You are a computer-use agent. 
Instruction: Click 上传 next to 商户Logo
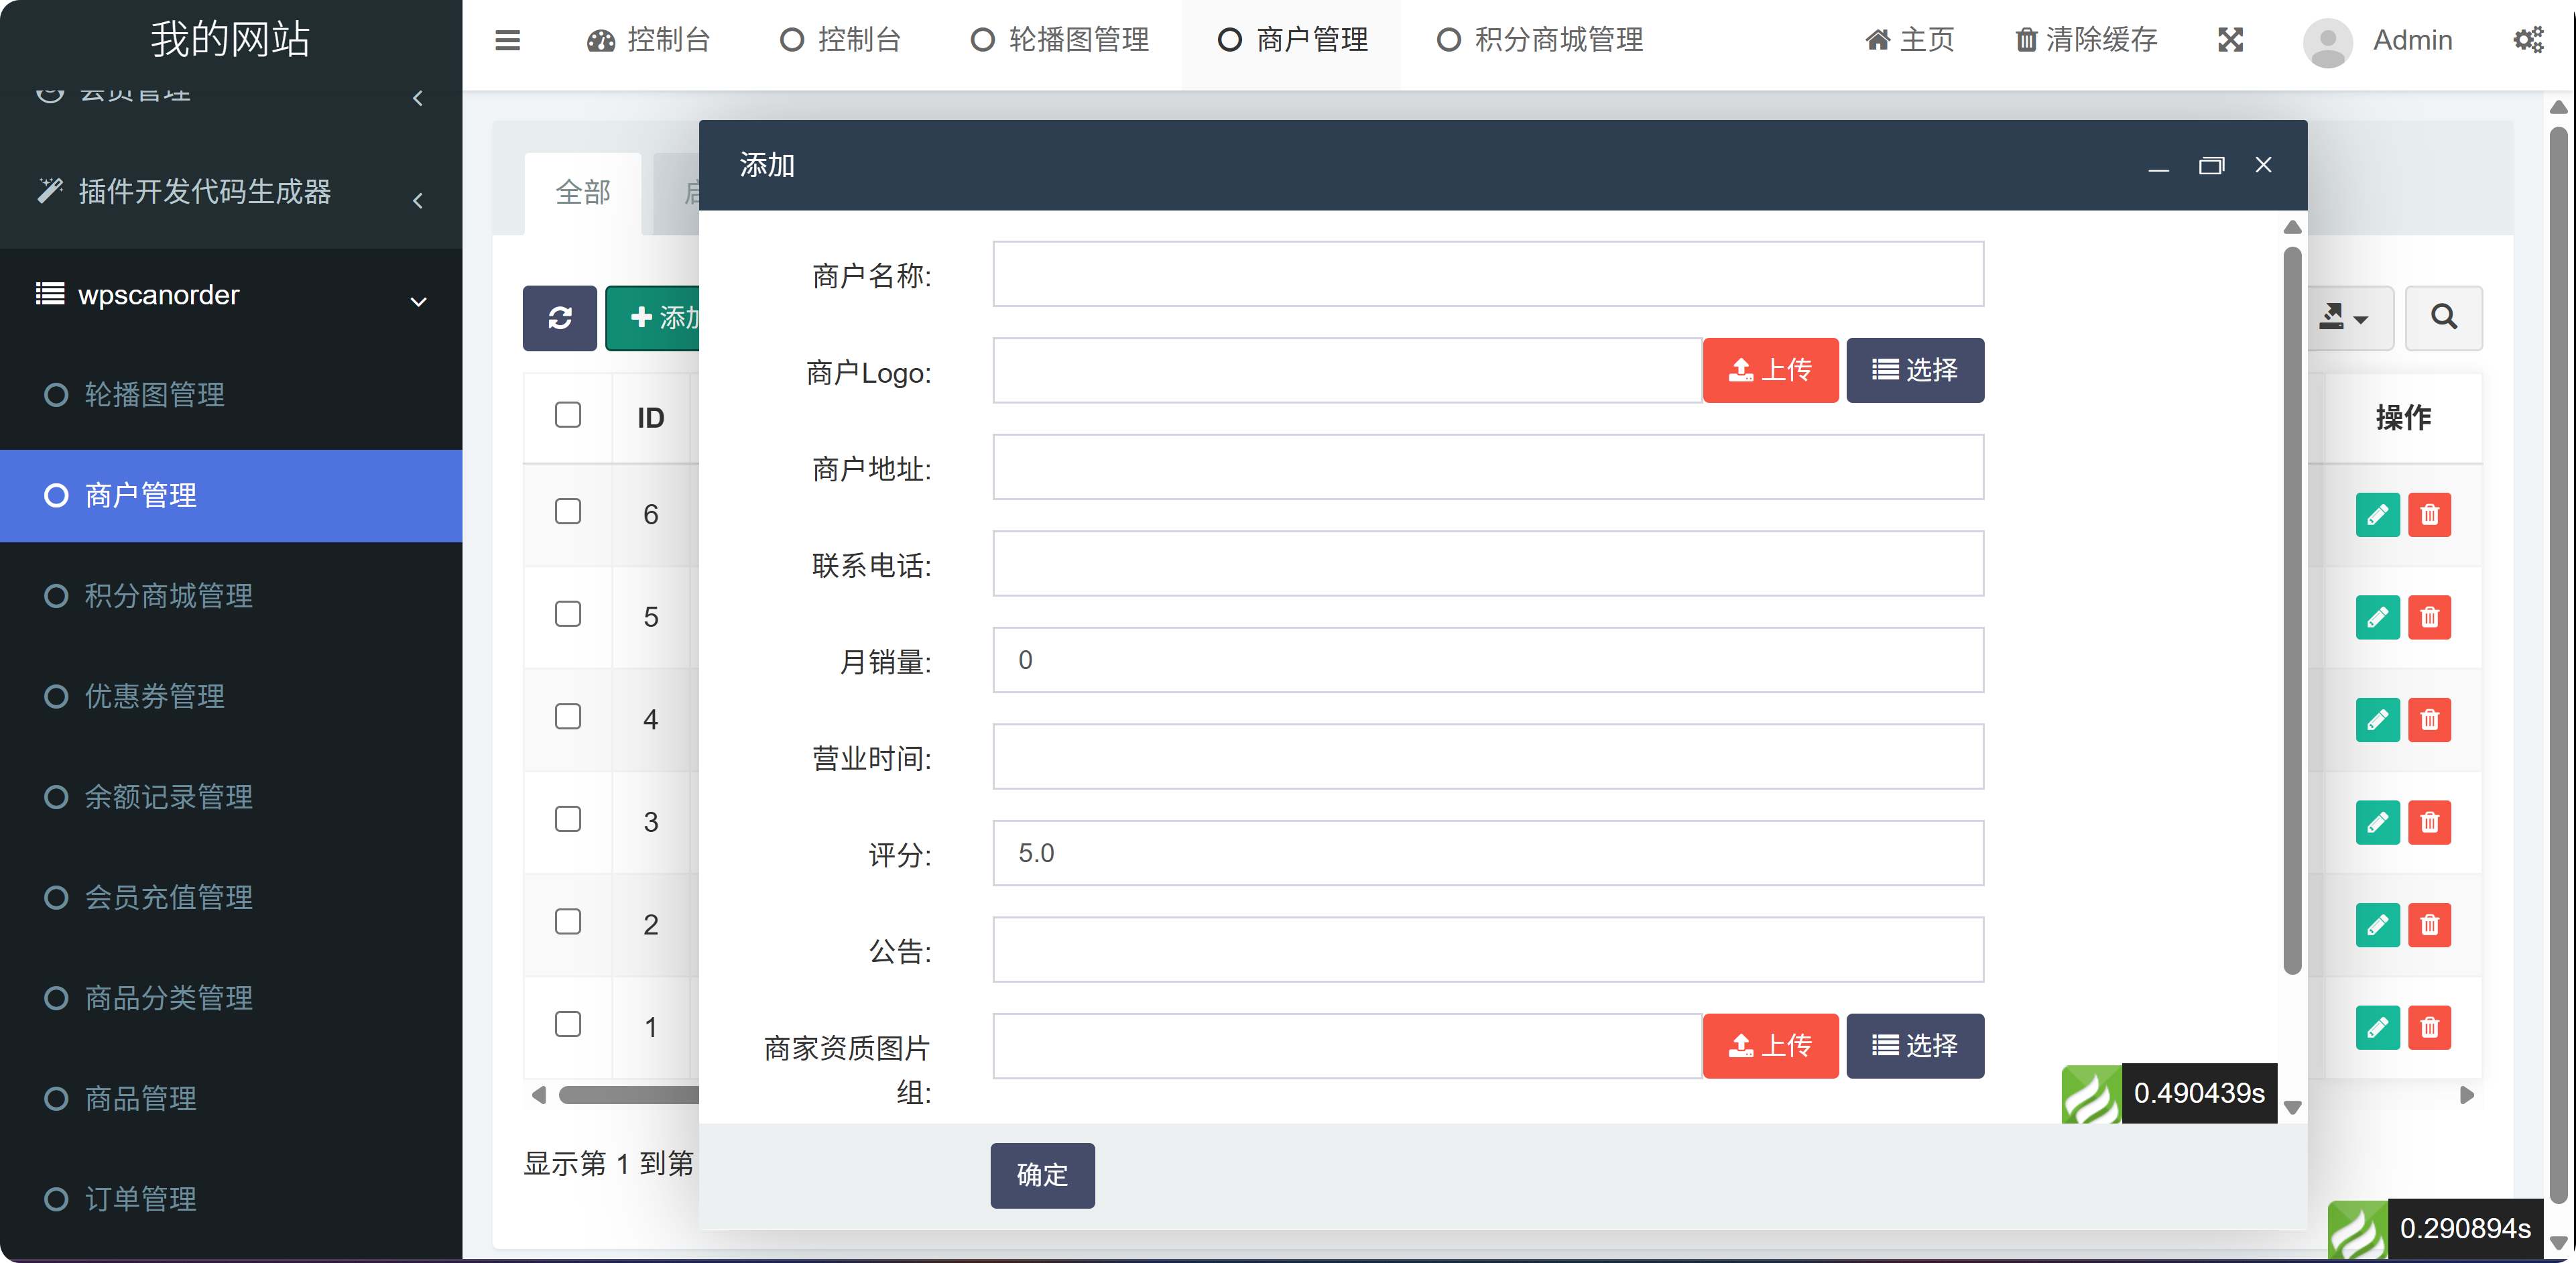tap(1770, 370)
